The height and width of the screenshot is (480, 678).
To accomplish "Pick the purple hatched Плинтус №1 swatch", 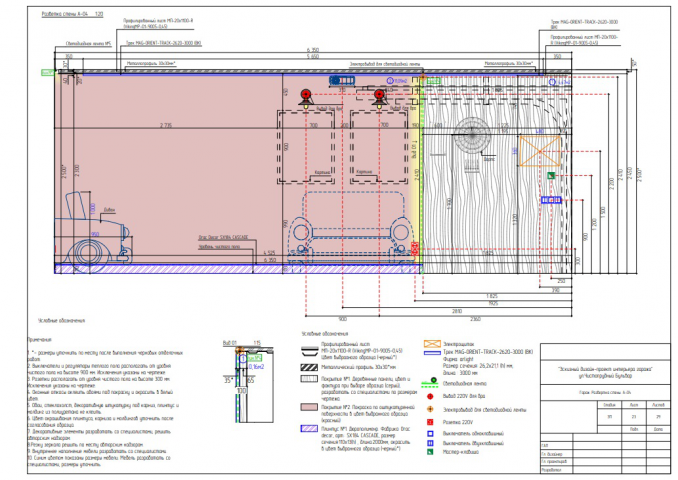I will pos(309,429).
